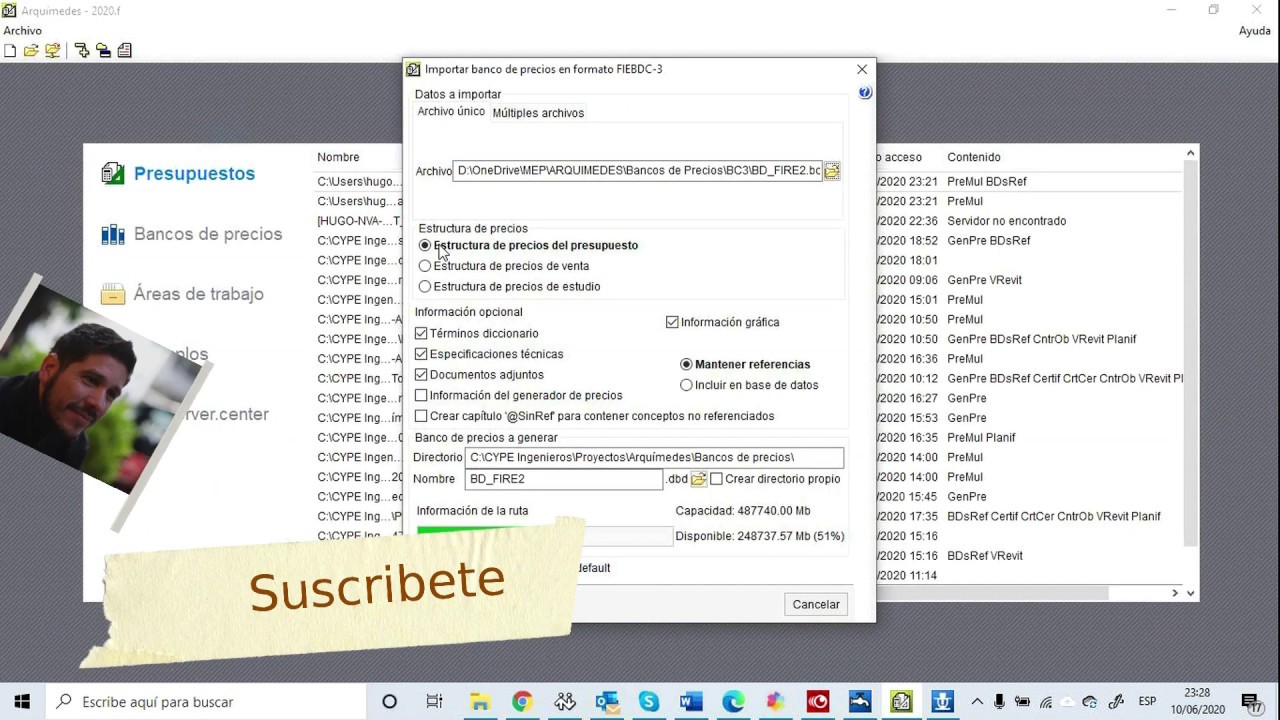Click the open folder toolbar icon
Viewport: 1280px width, 720px height.
(x=31, y=50)
